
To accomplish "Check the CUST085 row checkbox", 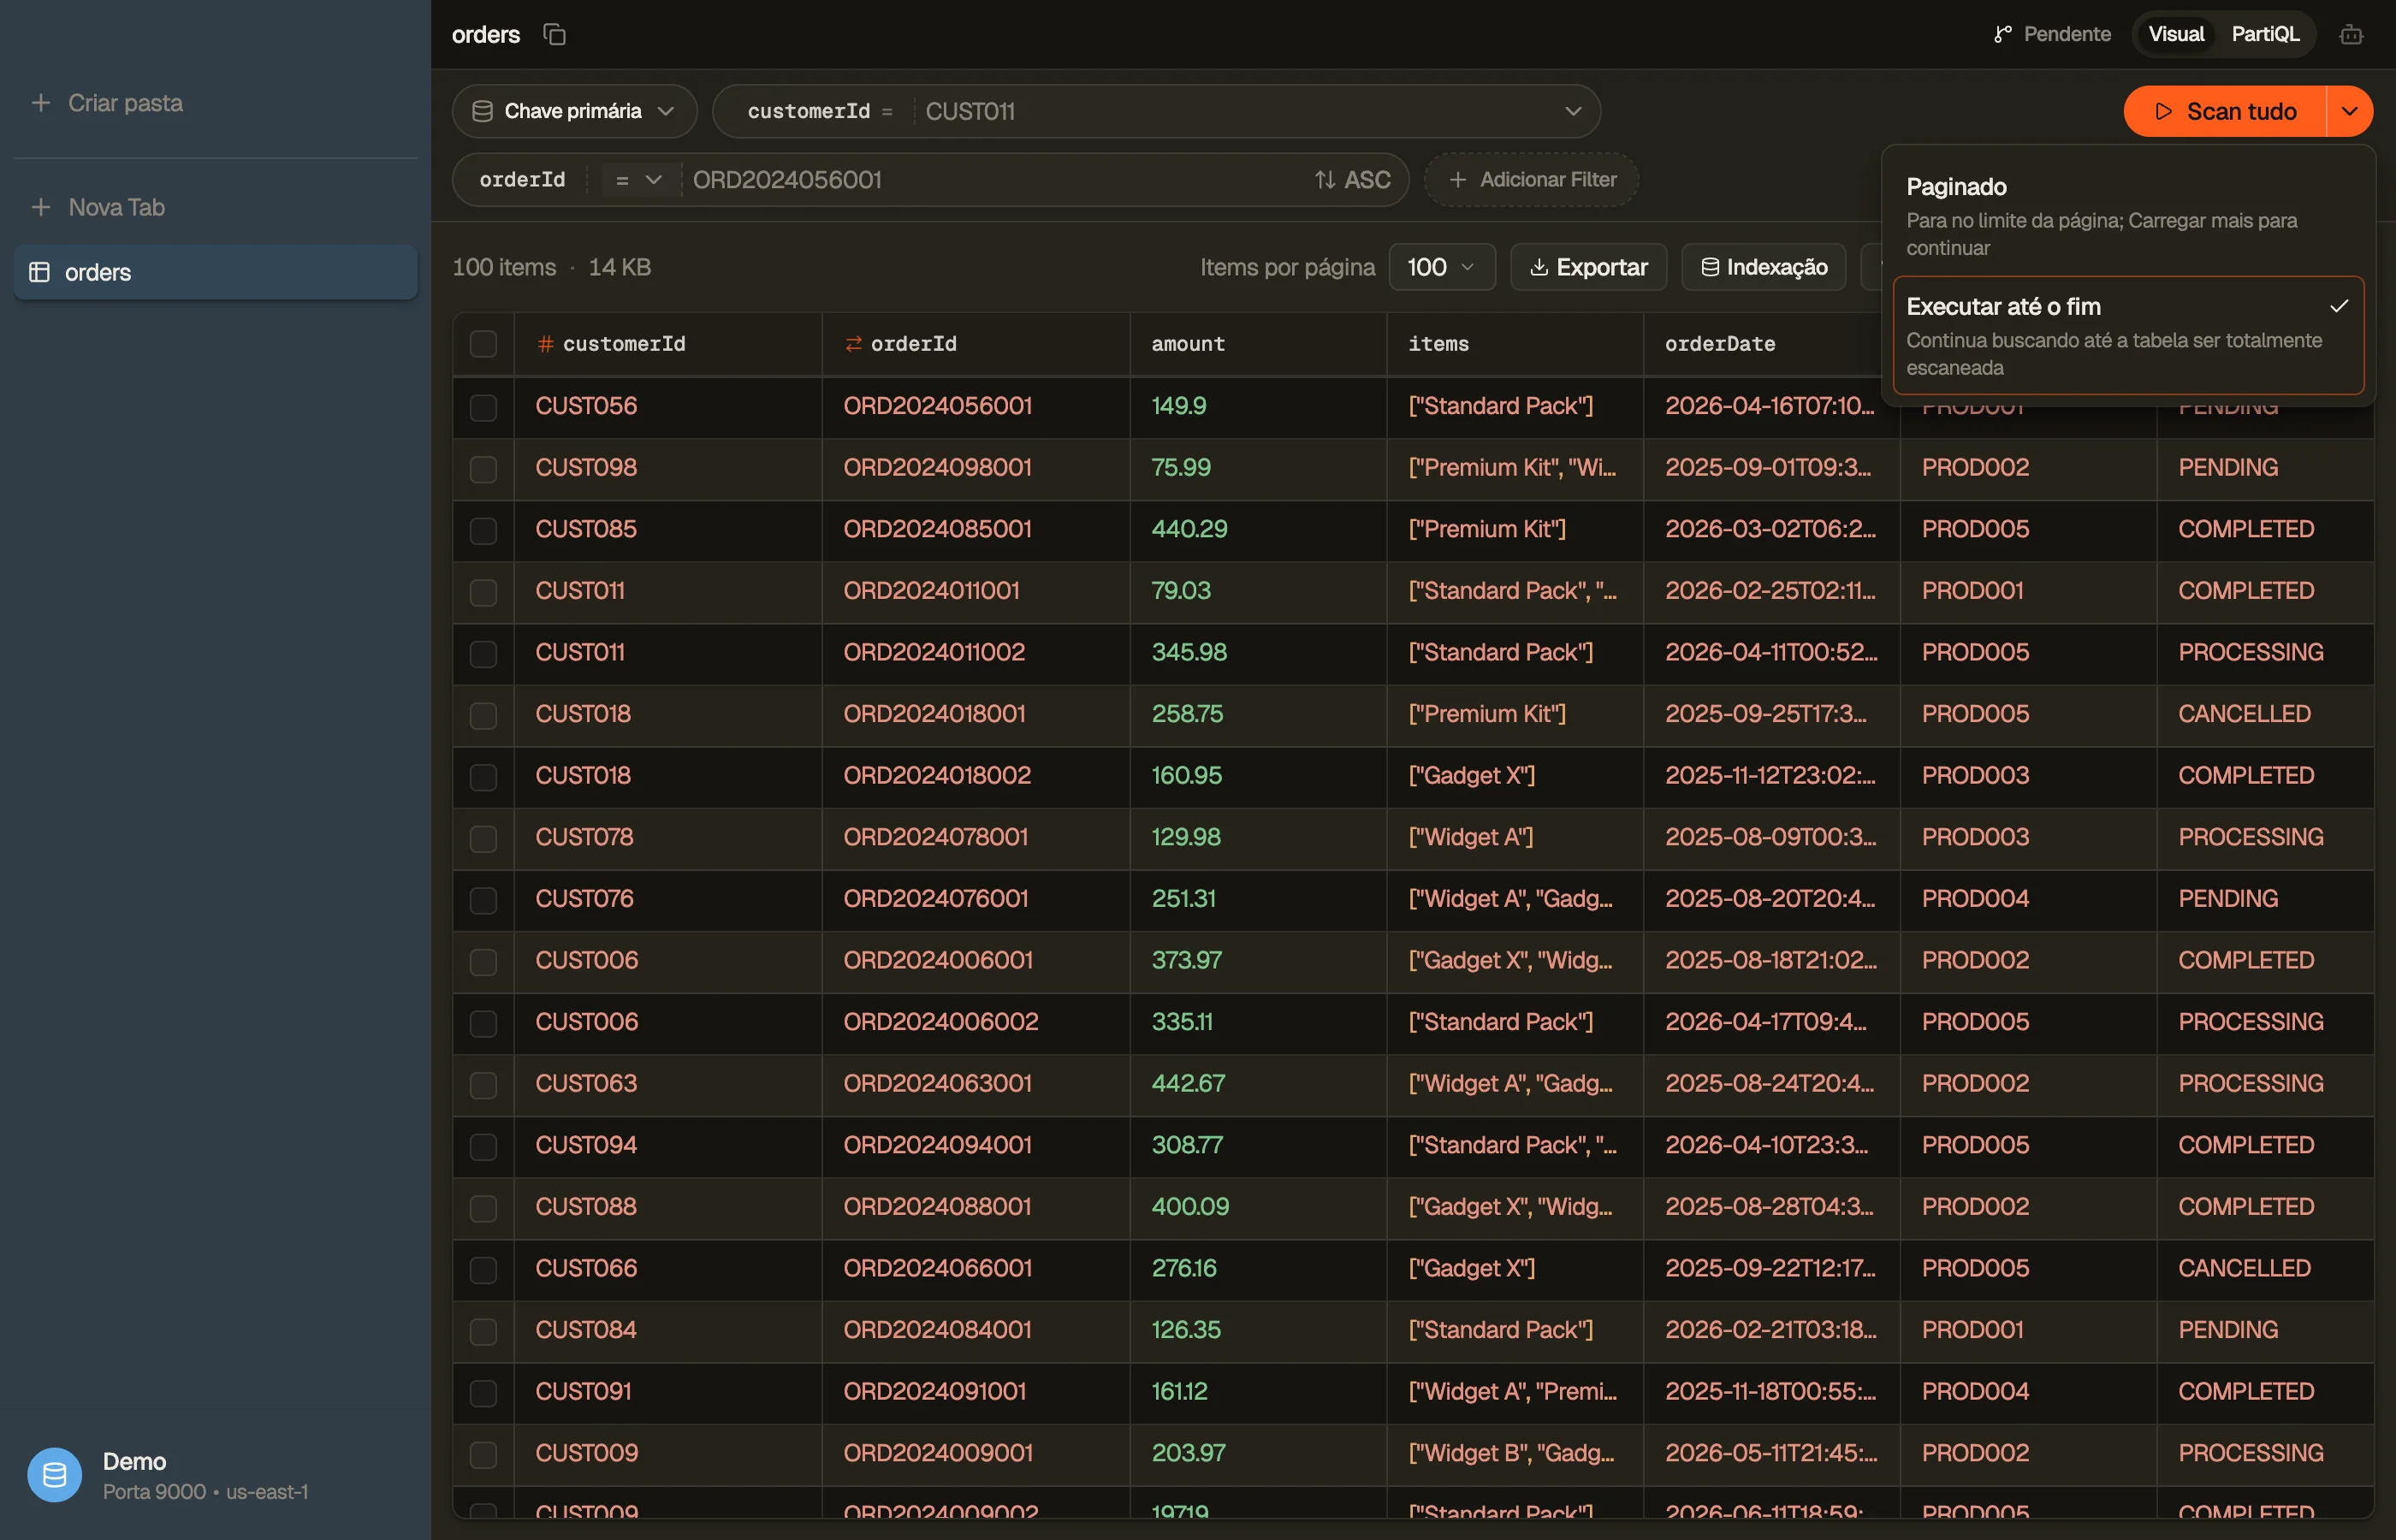I will pyautogui.click(x=483, y=530).
